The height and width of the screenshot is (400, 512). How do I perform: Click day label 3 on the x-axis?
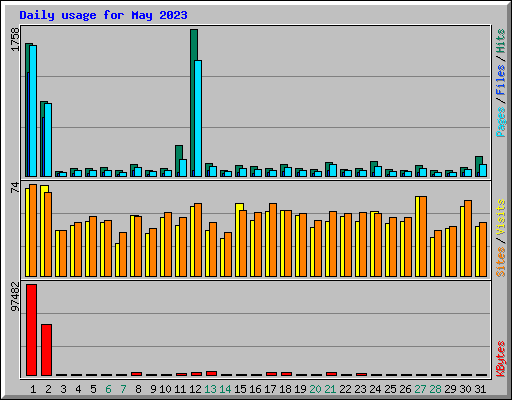(x=63, y=389)
